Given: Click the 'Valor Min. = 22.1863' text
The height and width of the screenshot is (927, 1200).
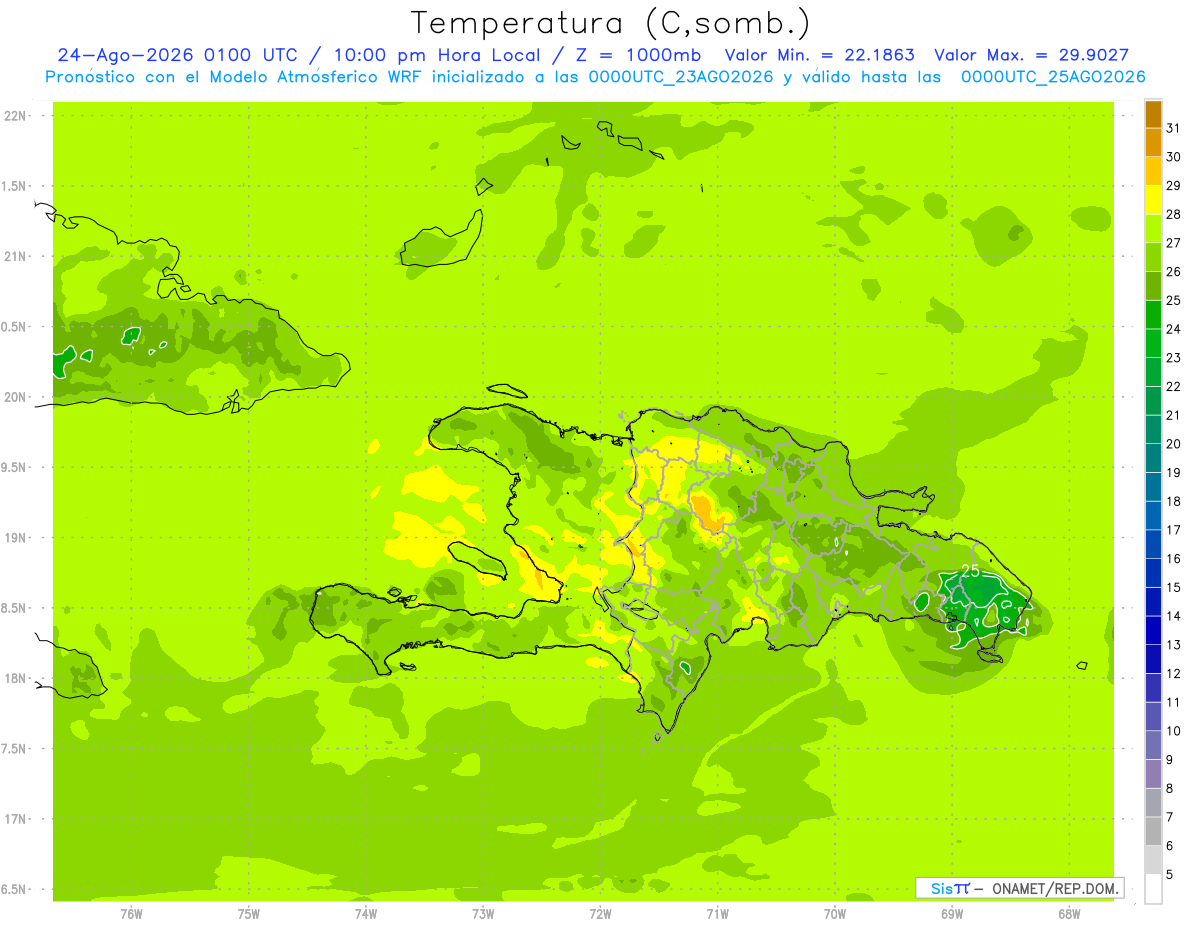Looking at the screenshot, I should click(819, 55).
